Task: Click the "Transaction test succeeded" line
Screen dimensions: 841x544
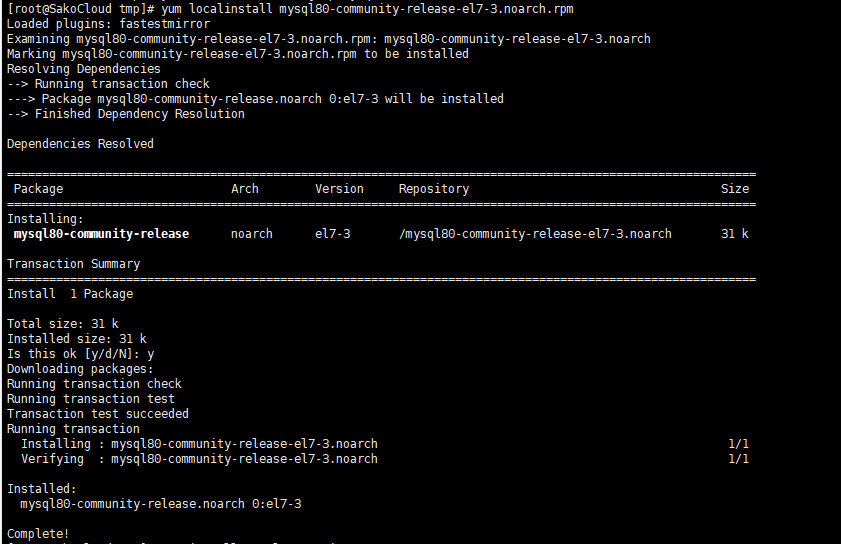Action: tap(98, 414)
